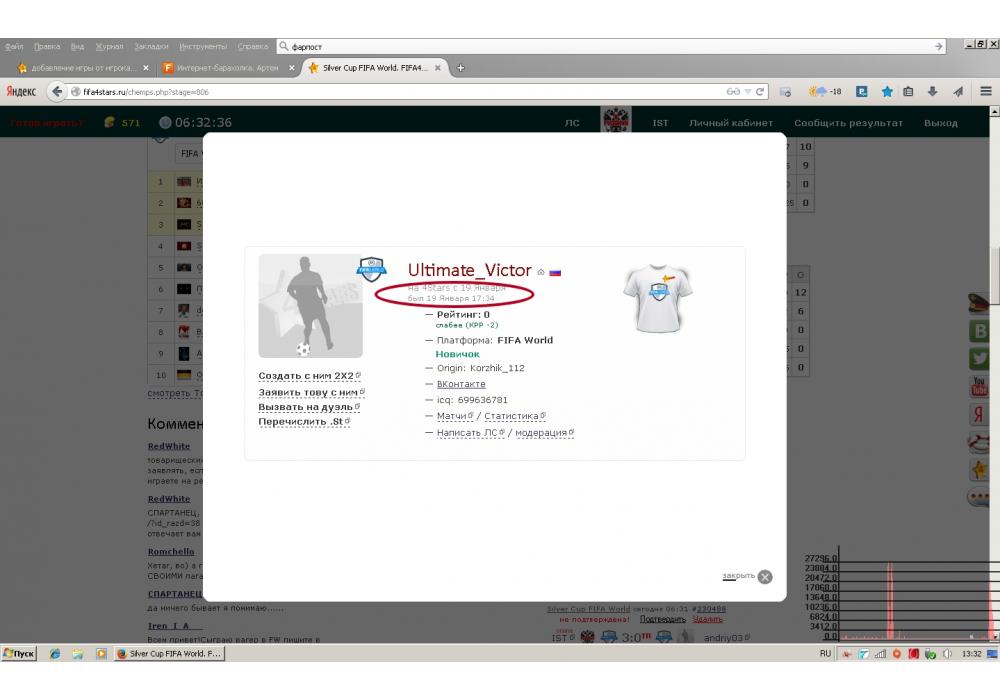Click the search go arrow in search box
1000x700 pixels.
click(938, 47)
